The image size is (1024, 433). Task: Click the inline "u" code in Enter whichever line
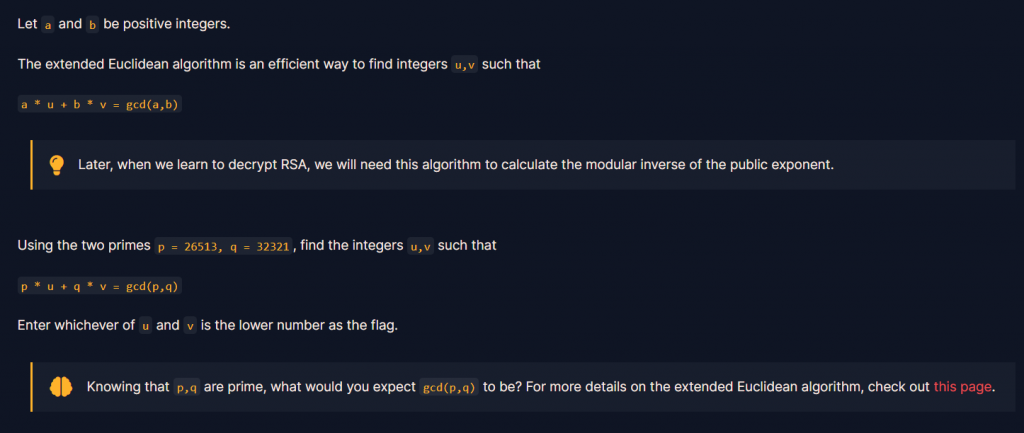[x=146, y=325]
